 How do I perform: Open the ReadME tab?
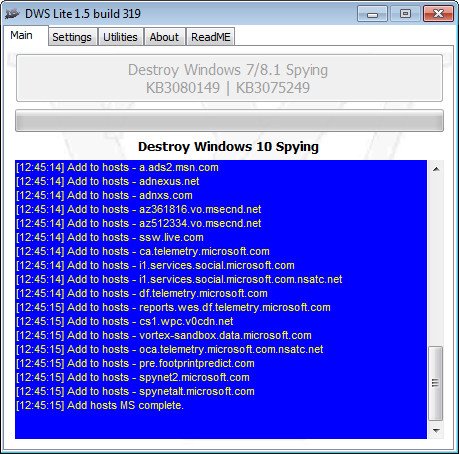(211, 37)
